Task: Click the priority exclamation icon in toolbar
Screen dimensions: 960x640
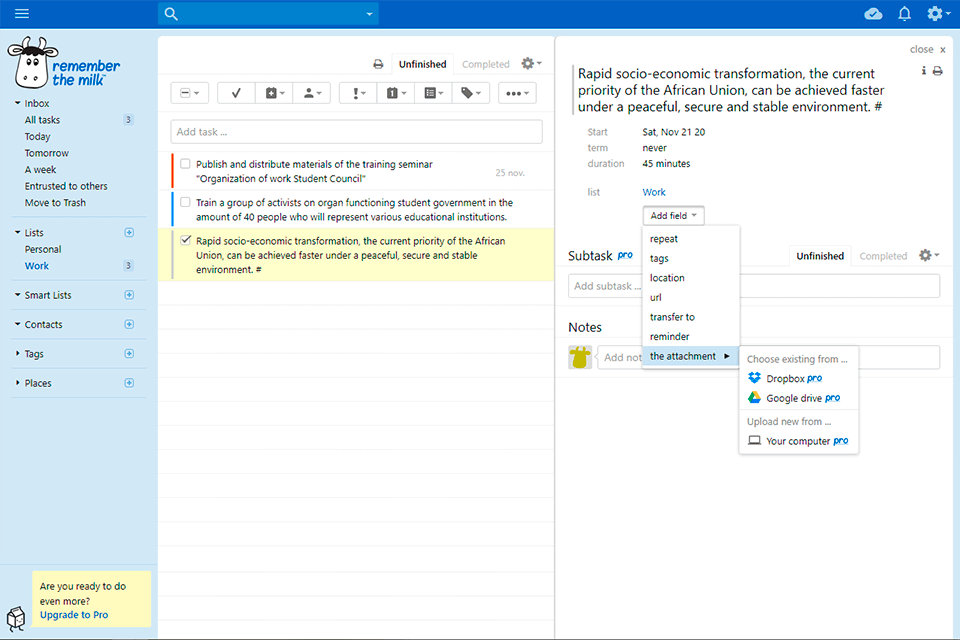Action: point(357,93)
